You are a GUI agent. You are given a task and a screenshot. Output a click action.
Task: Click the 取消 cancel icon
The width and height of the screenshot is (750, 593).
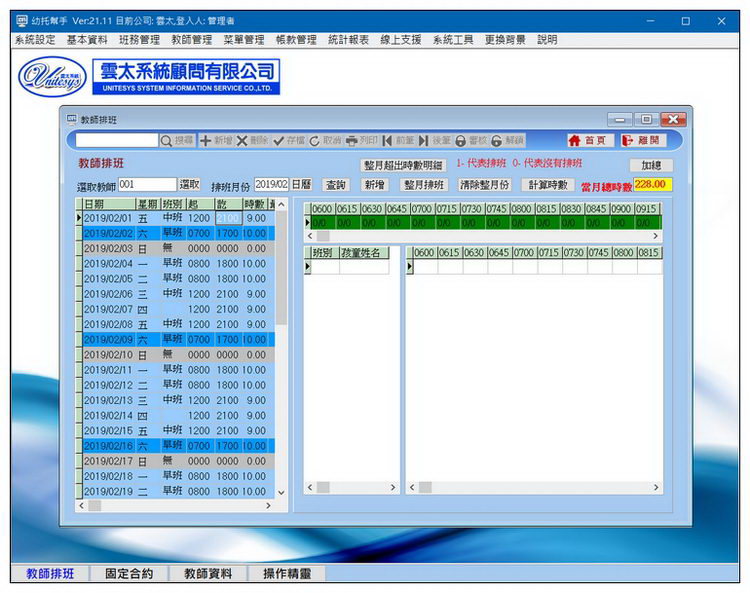pos(325,141)
